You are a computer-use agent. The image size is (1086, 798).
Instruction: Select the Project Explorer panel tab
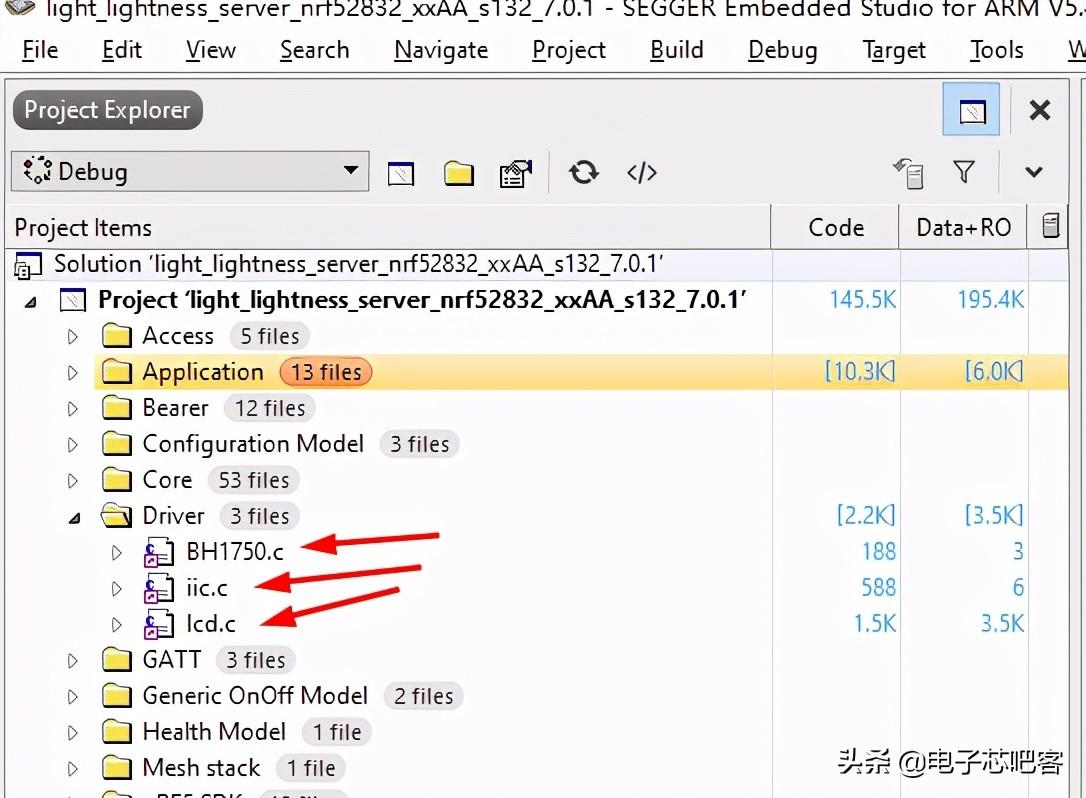tap(107, 110)
